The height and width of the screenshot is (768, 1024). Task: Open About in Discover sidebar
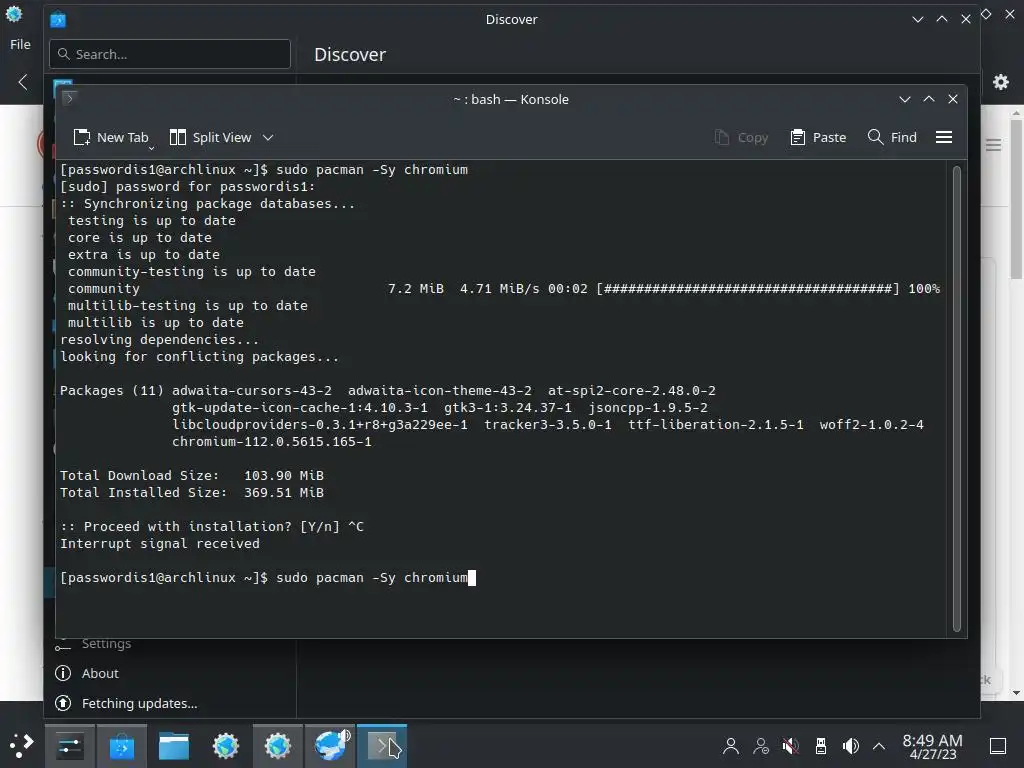87,673
